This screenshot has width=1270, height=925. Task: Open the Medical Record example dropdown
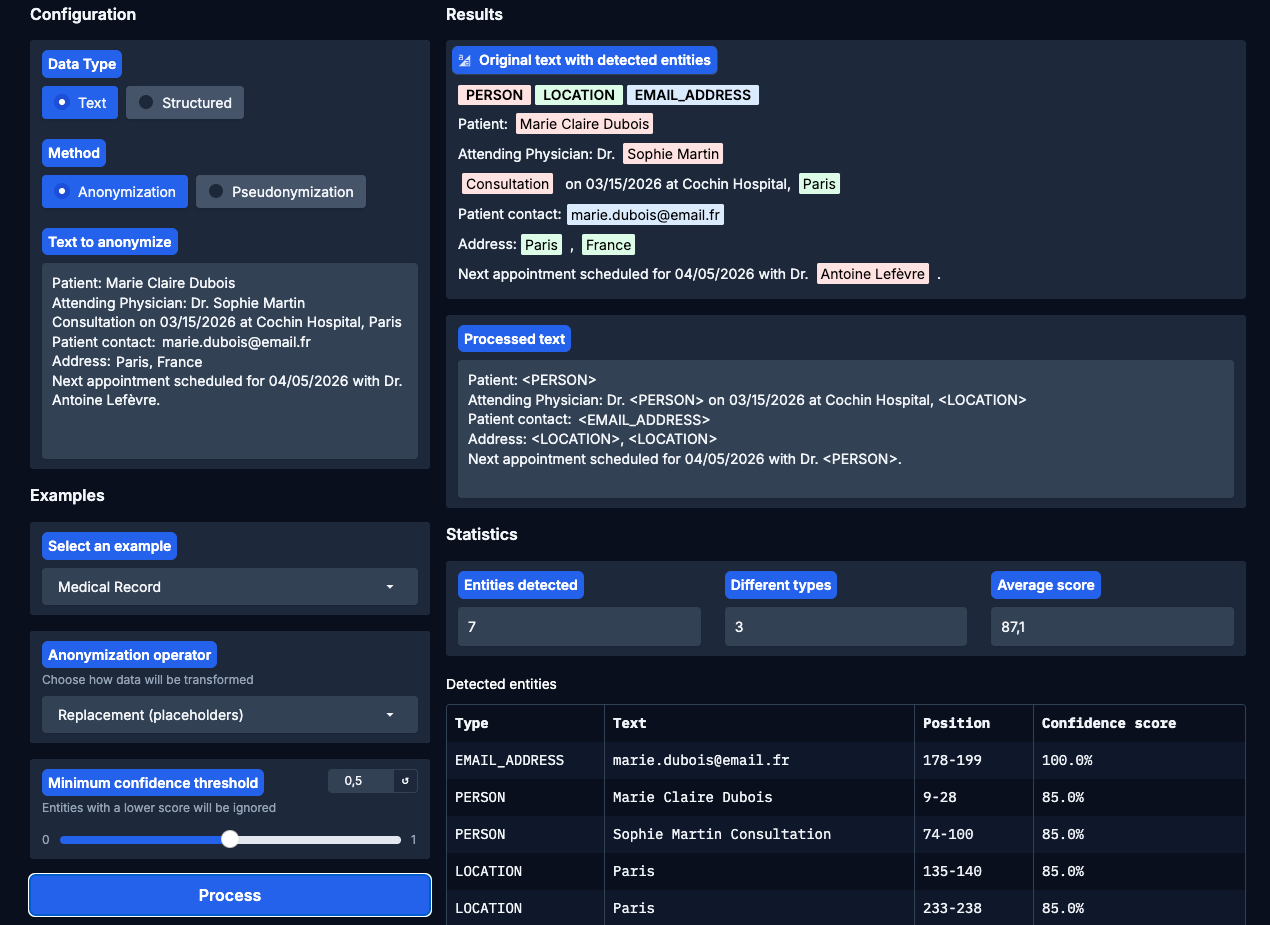pyautogui.click(x=230, y=587)
